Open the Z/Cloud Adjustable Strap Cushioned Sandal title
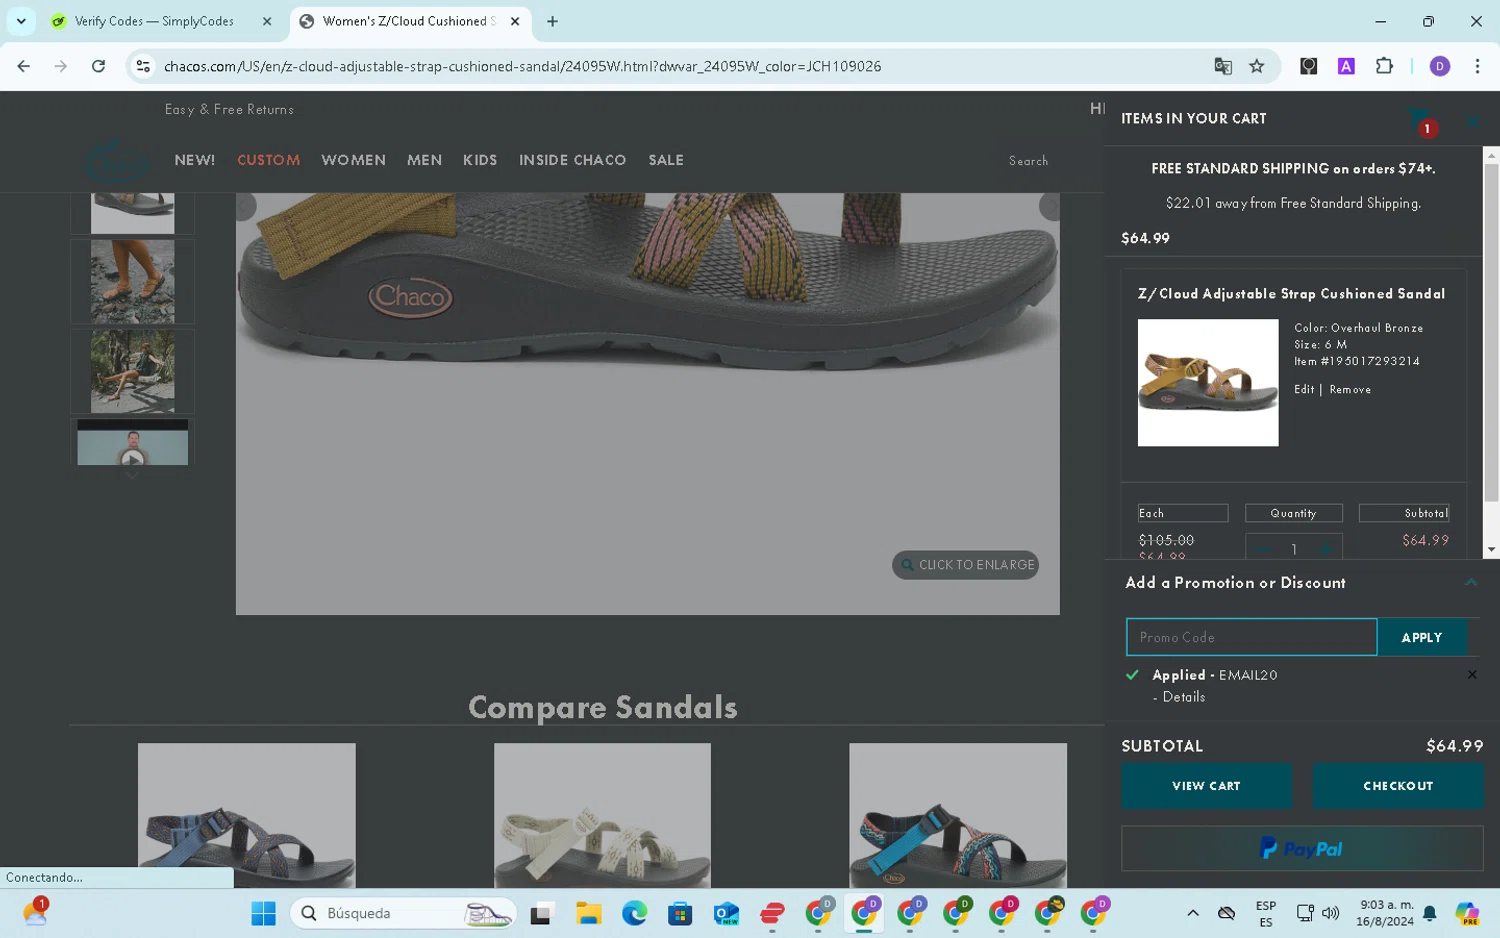 (1291, 294)
